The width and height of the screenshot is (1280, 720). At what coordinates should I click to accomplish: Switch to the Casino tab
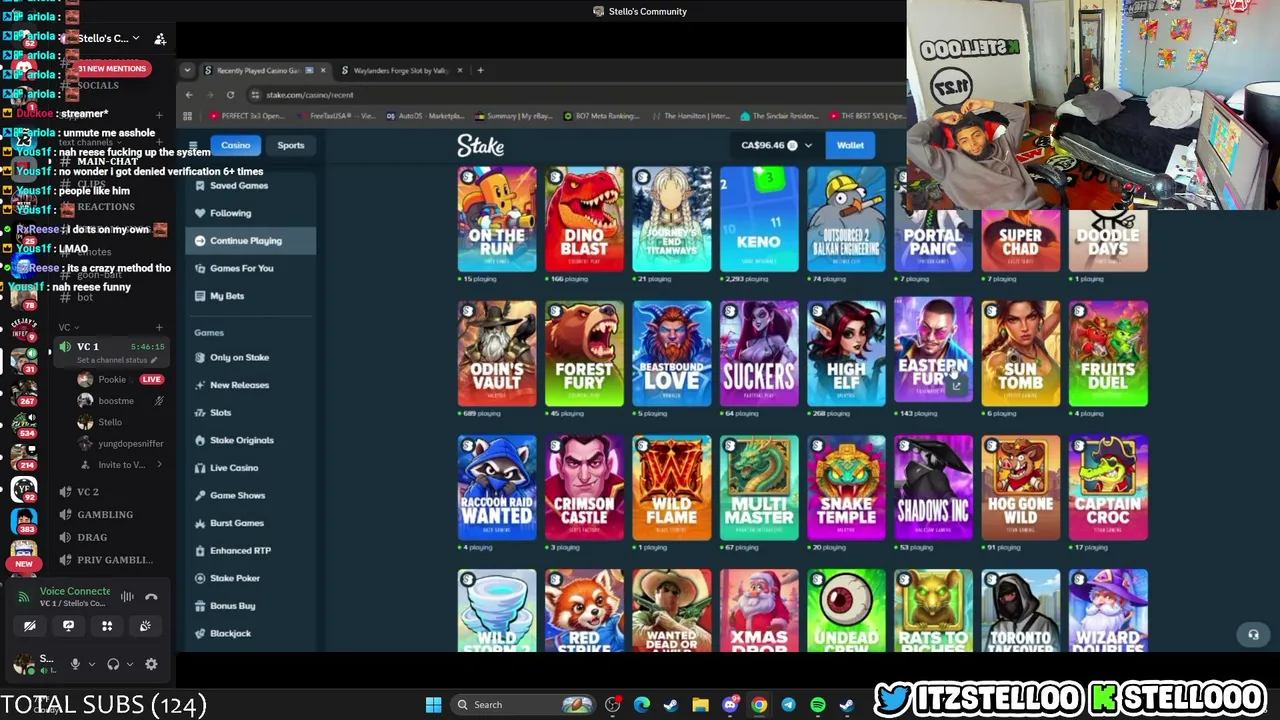point(236,145)
